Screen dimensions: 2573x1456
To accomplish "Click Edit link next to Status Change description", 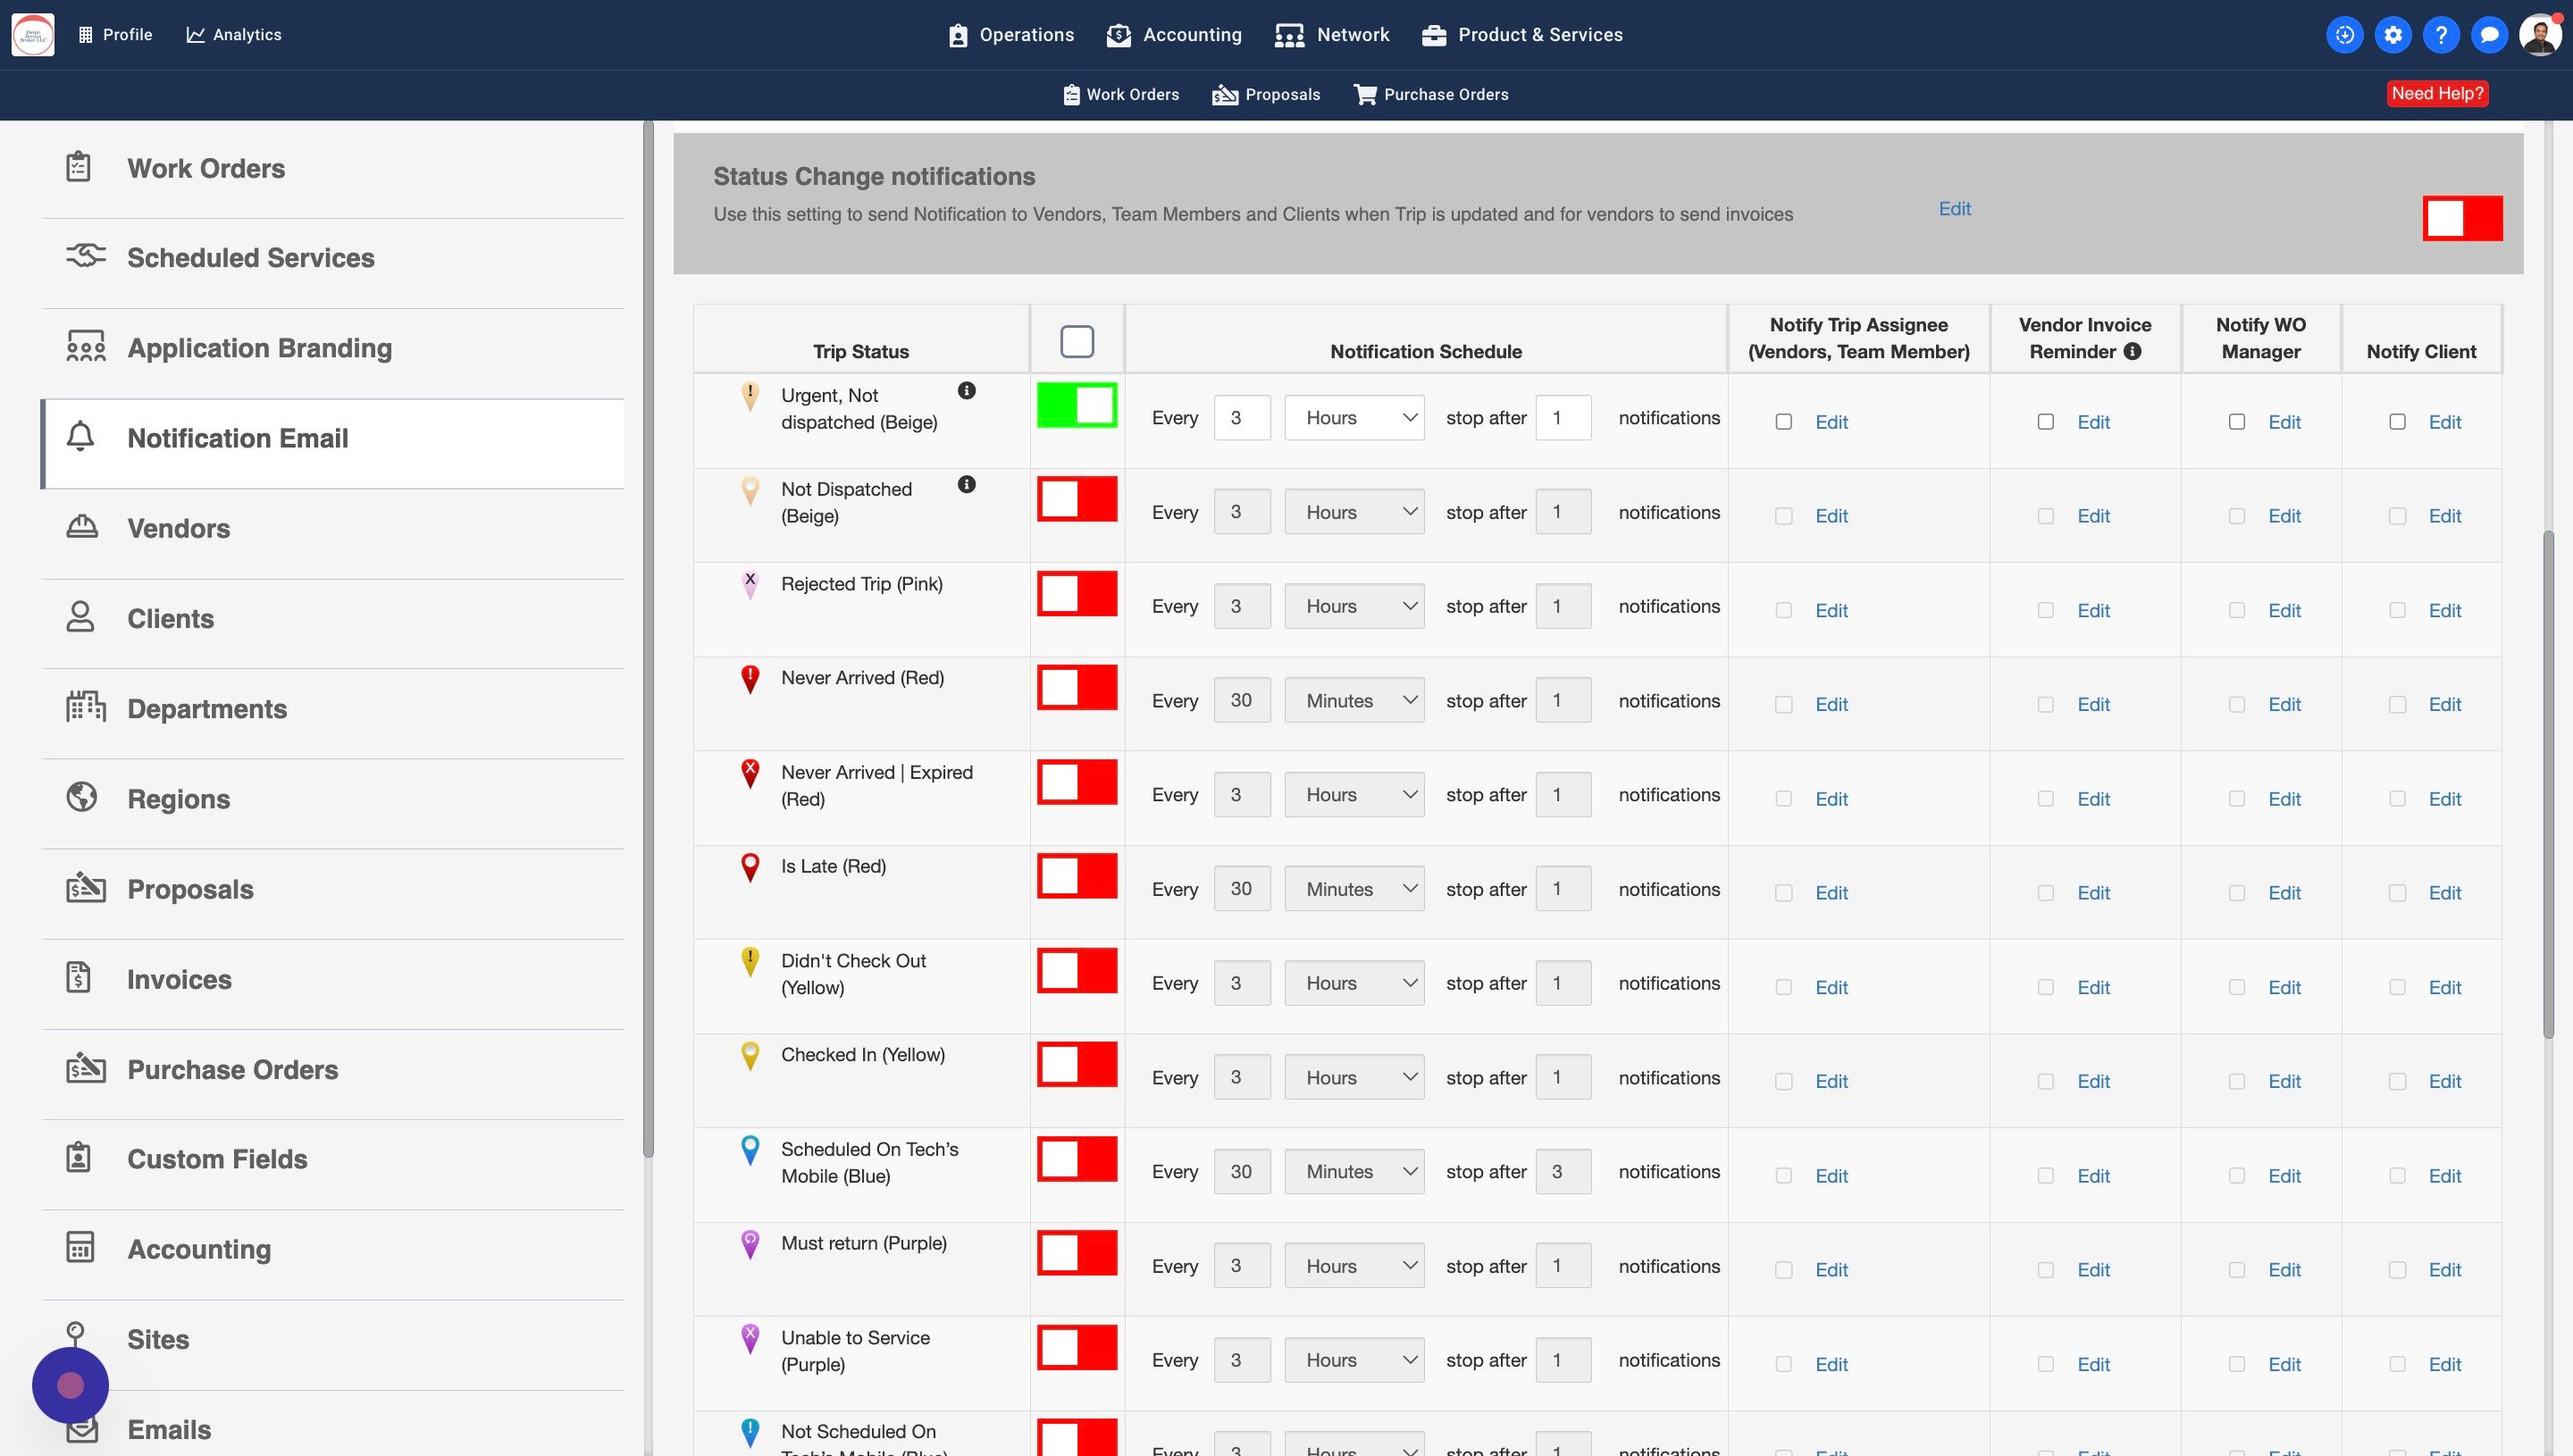I will click(x=1954, y=209).
